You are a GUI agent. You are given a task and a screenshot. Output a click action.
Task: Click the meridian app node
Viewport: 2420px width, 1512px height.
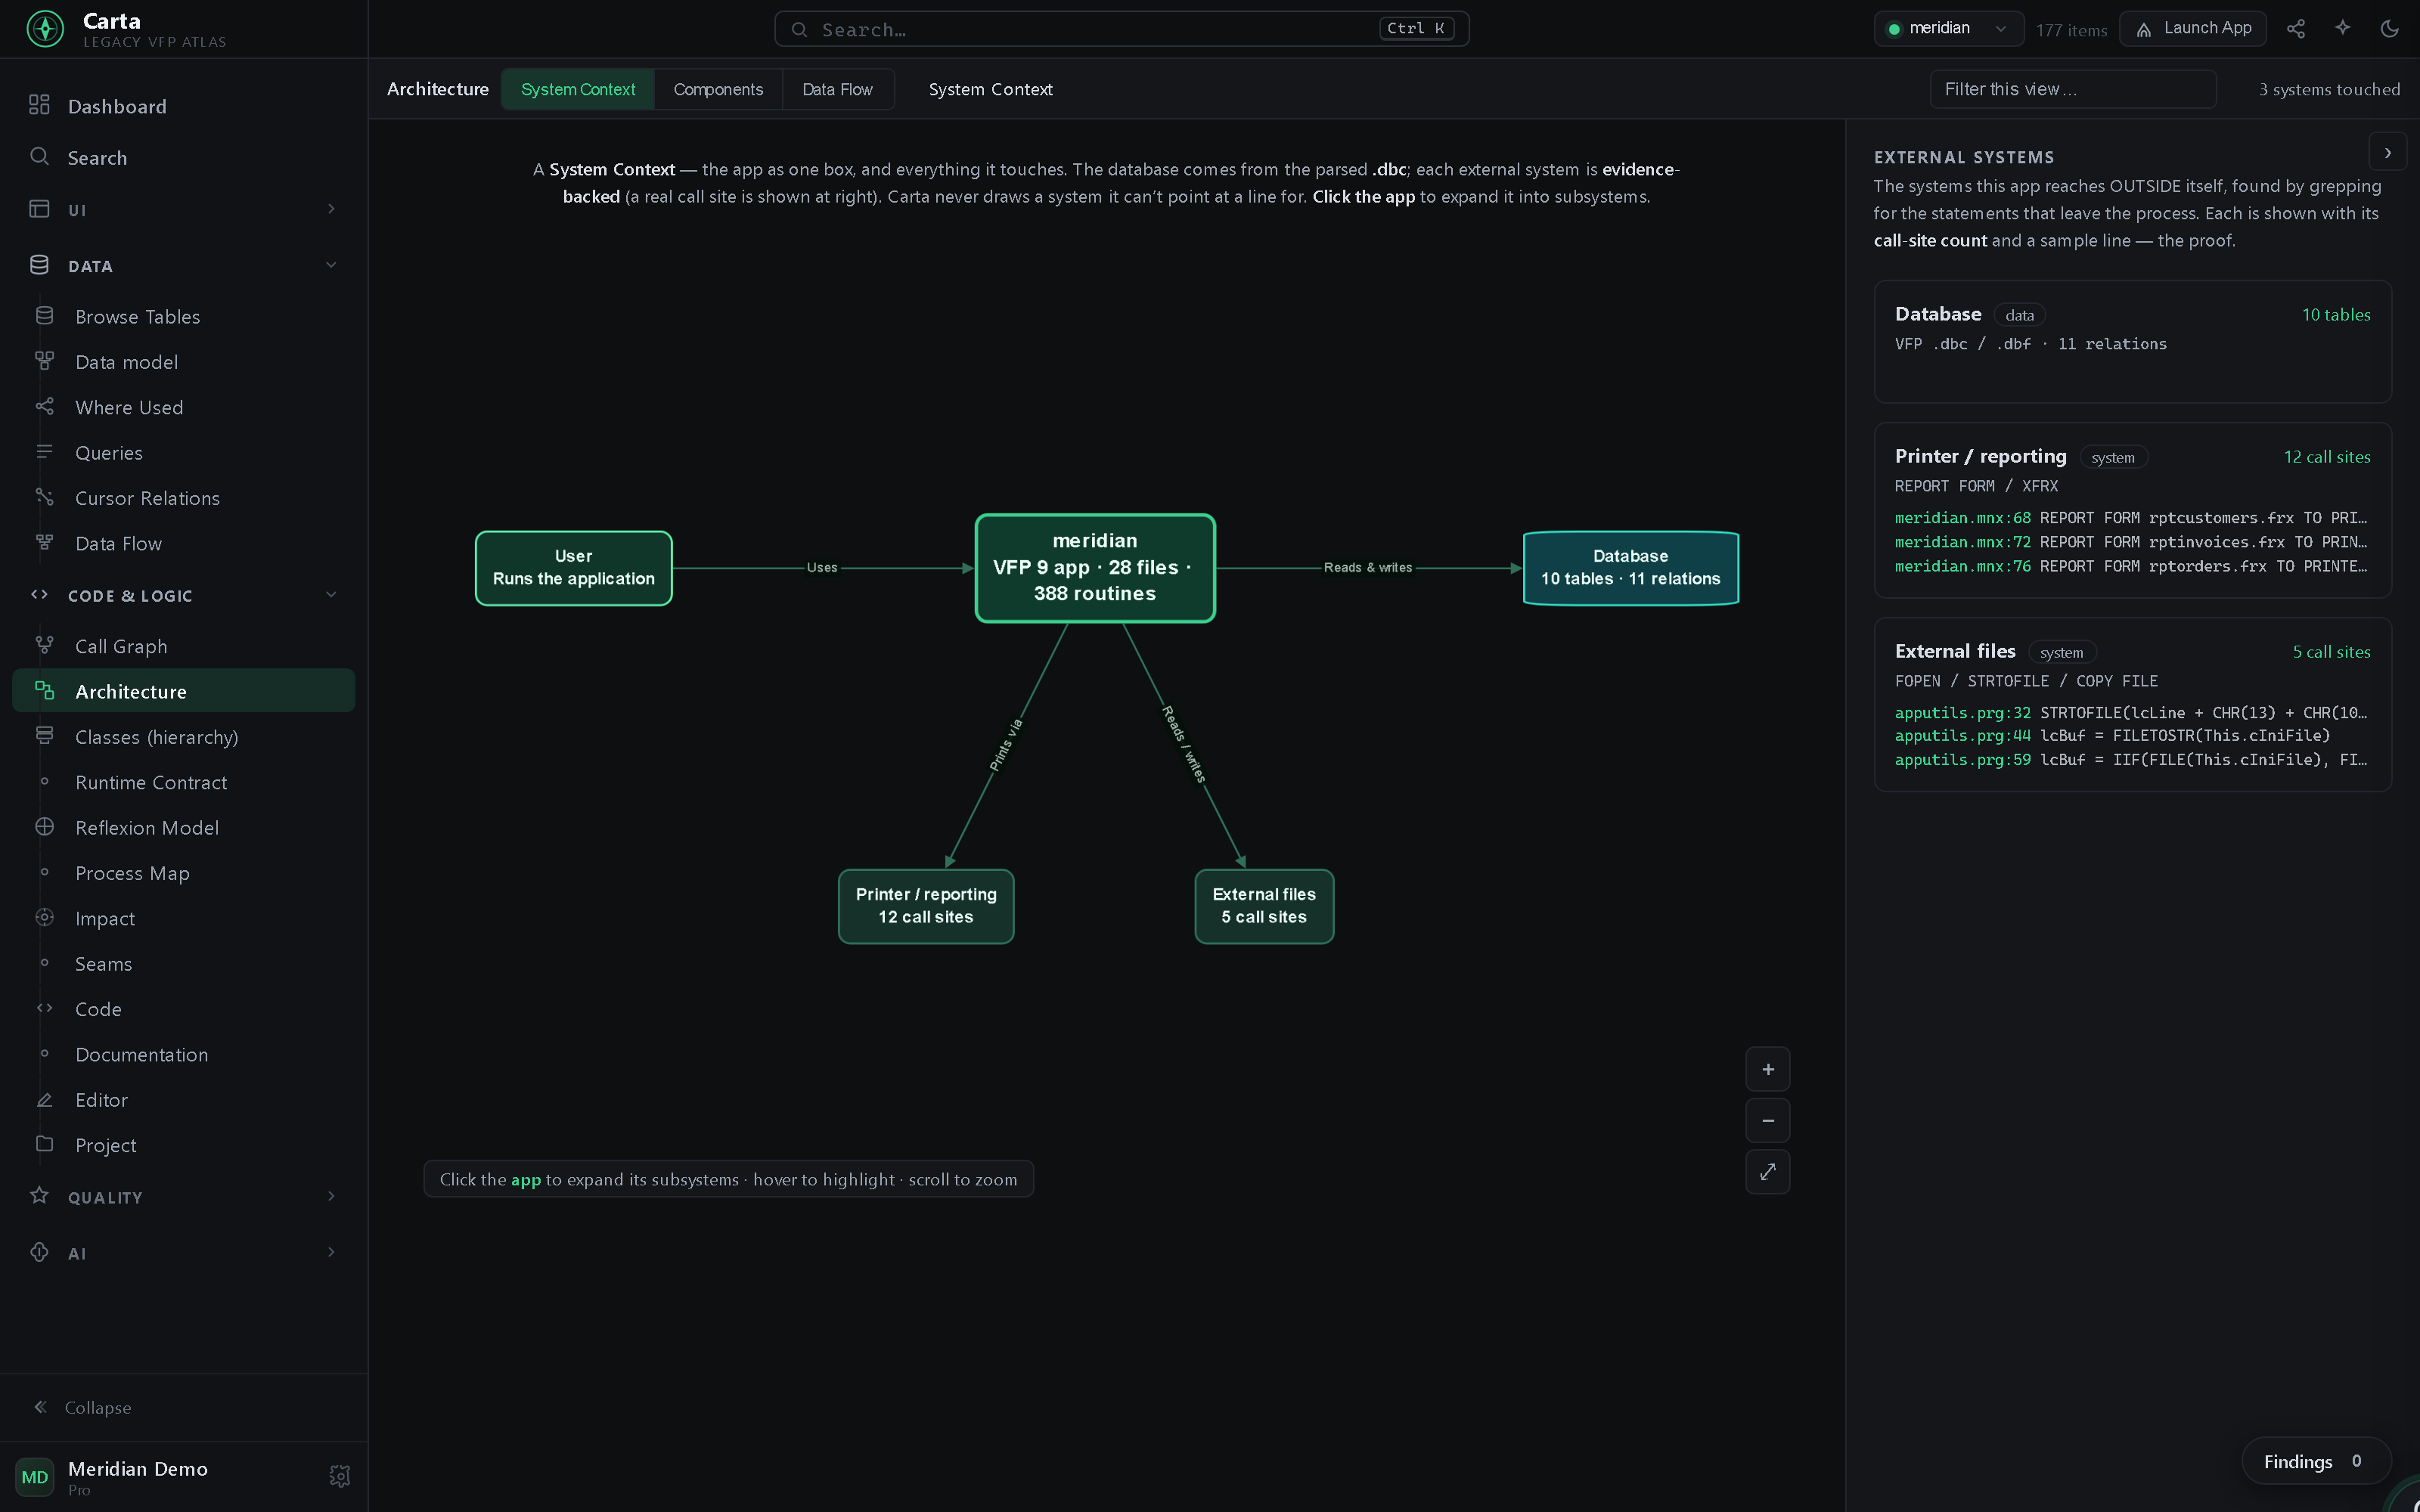(x=1095, y=568)
